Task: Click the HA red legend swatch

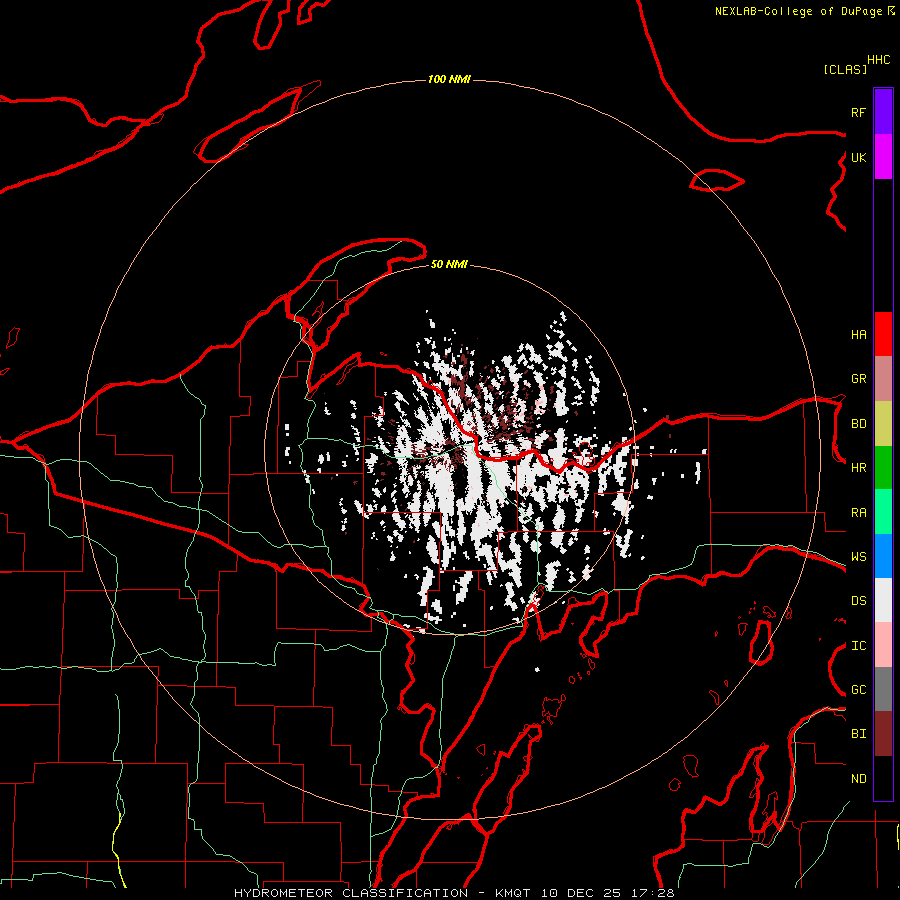Action: coord(883,334)
